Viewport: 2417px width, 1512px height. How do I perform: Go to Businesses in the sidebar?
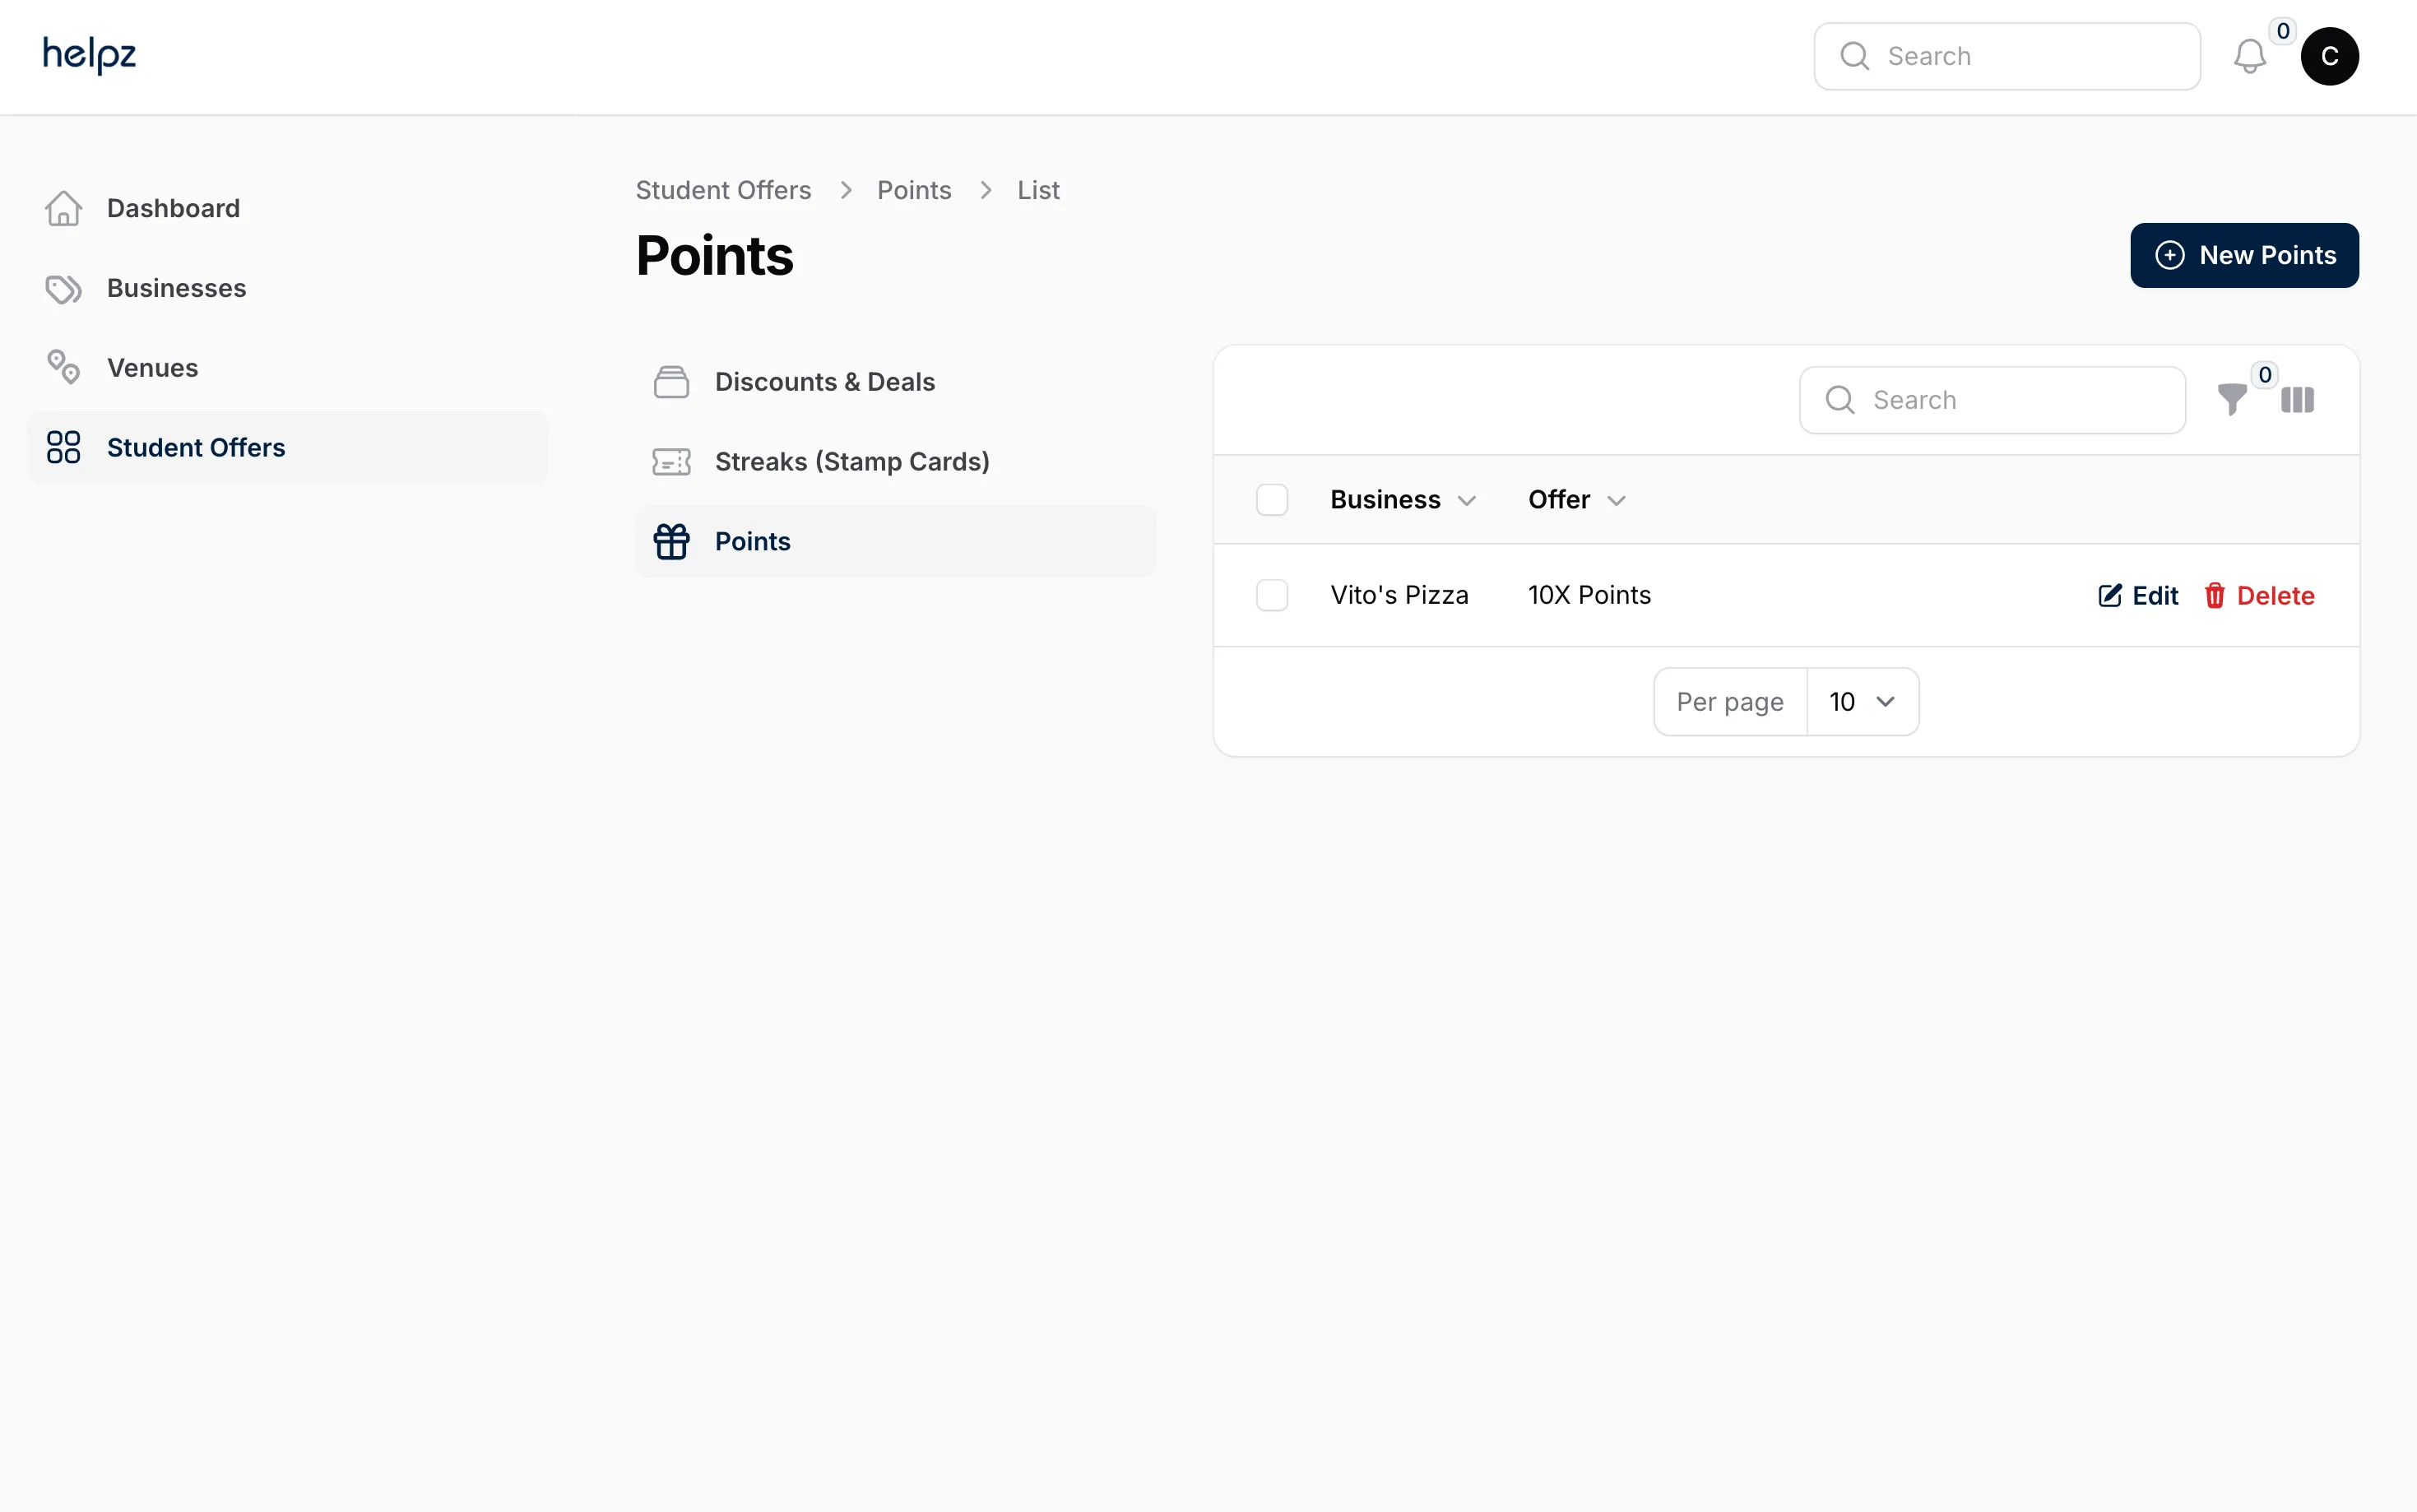coord(288,288)
